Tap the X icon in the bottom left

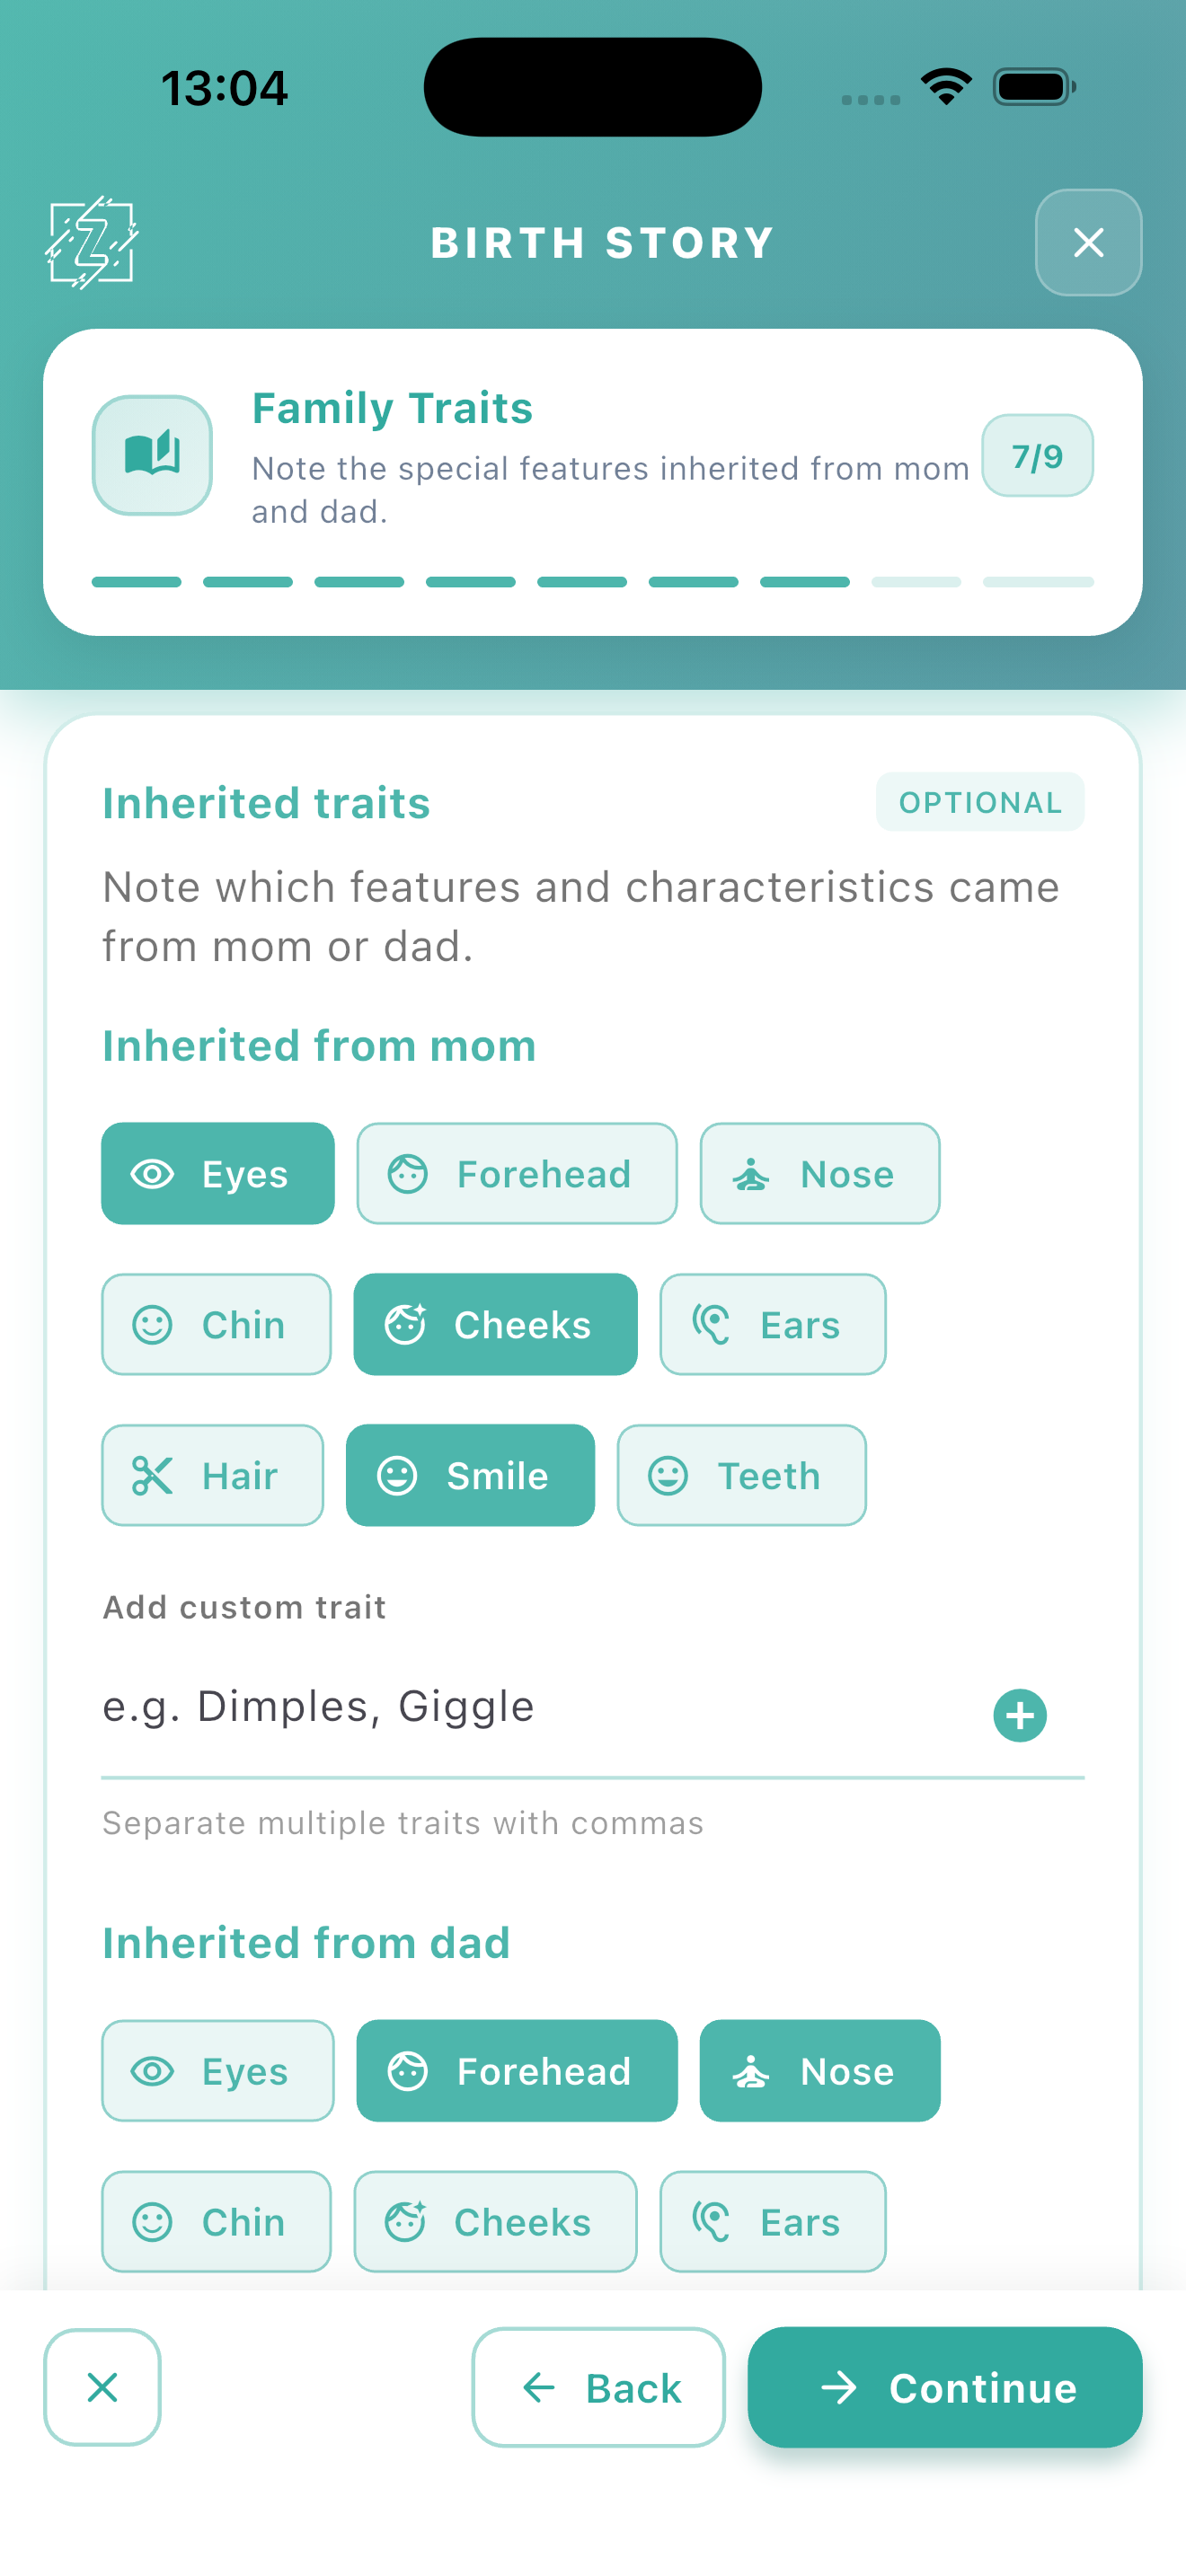(x=102, y=2387)
